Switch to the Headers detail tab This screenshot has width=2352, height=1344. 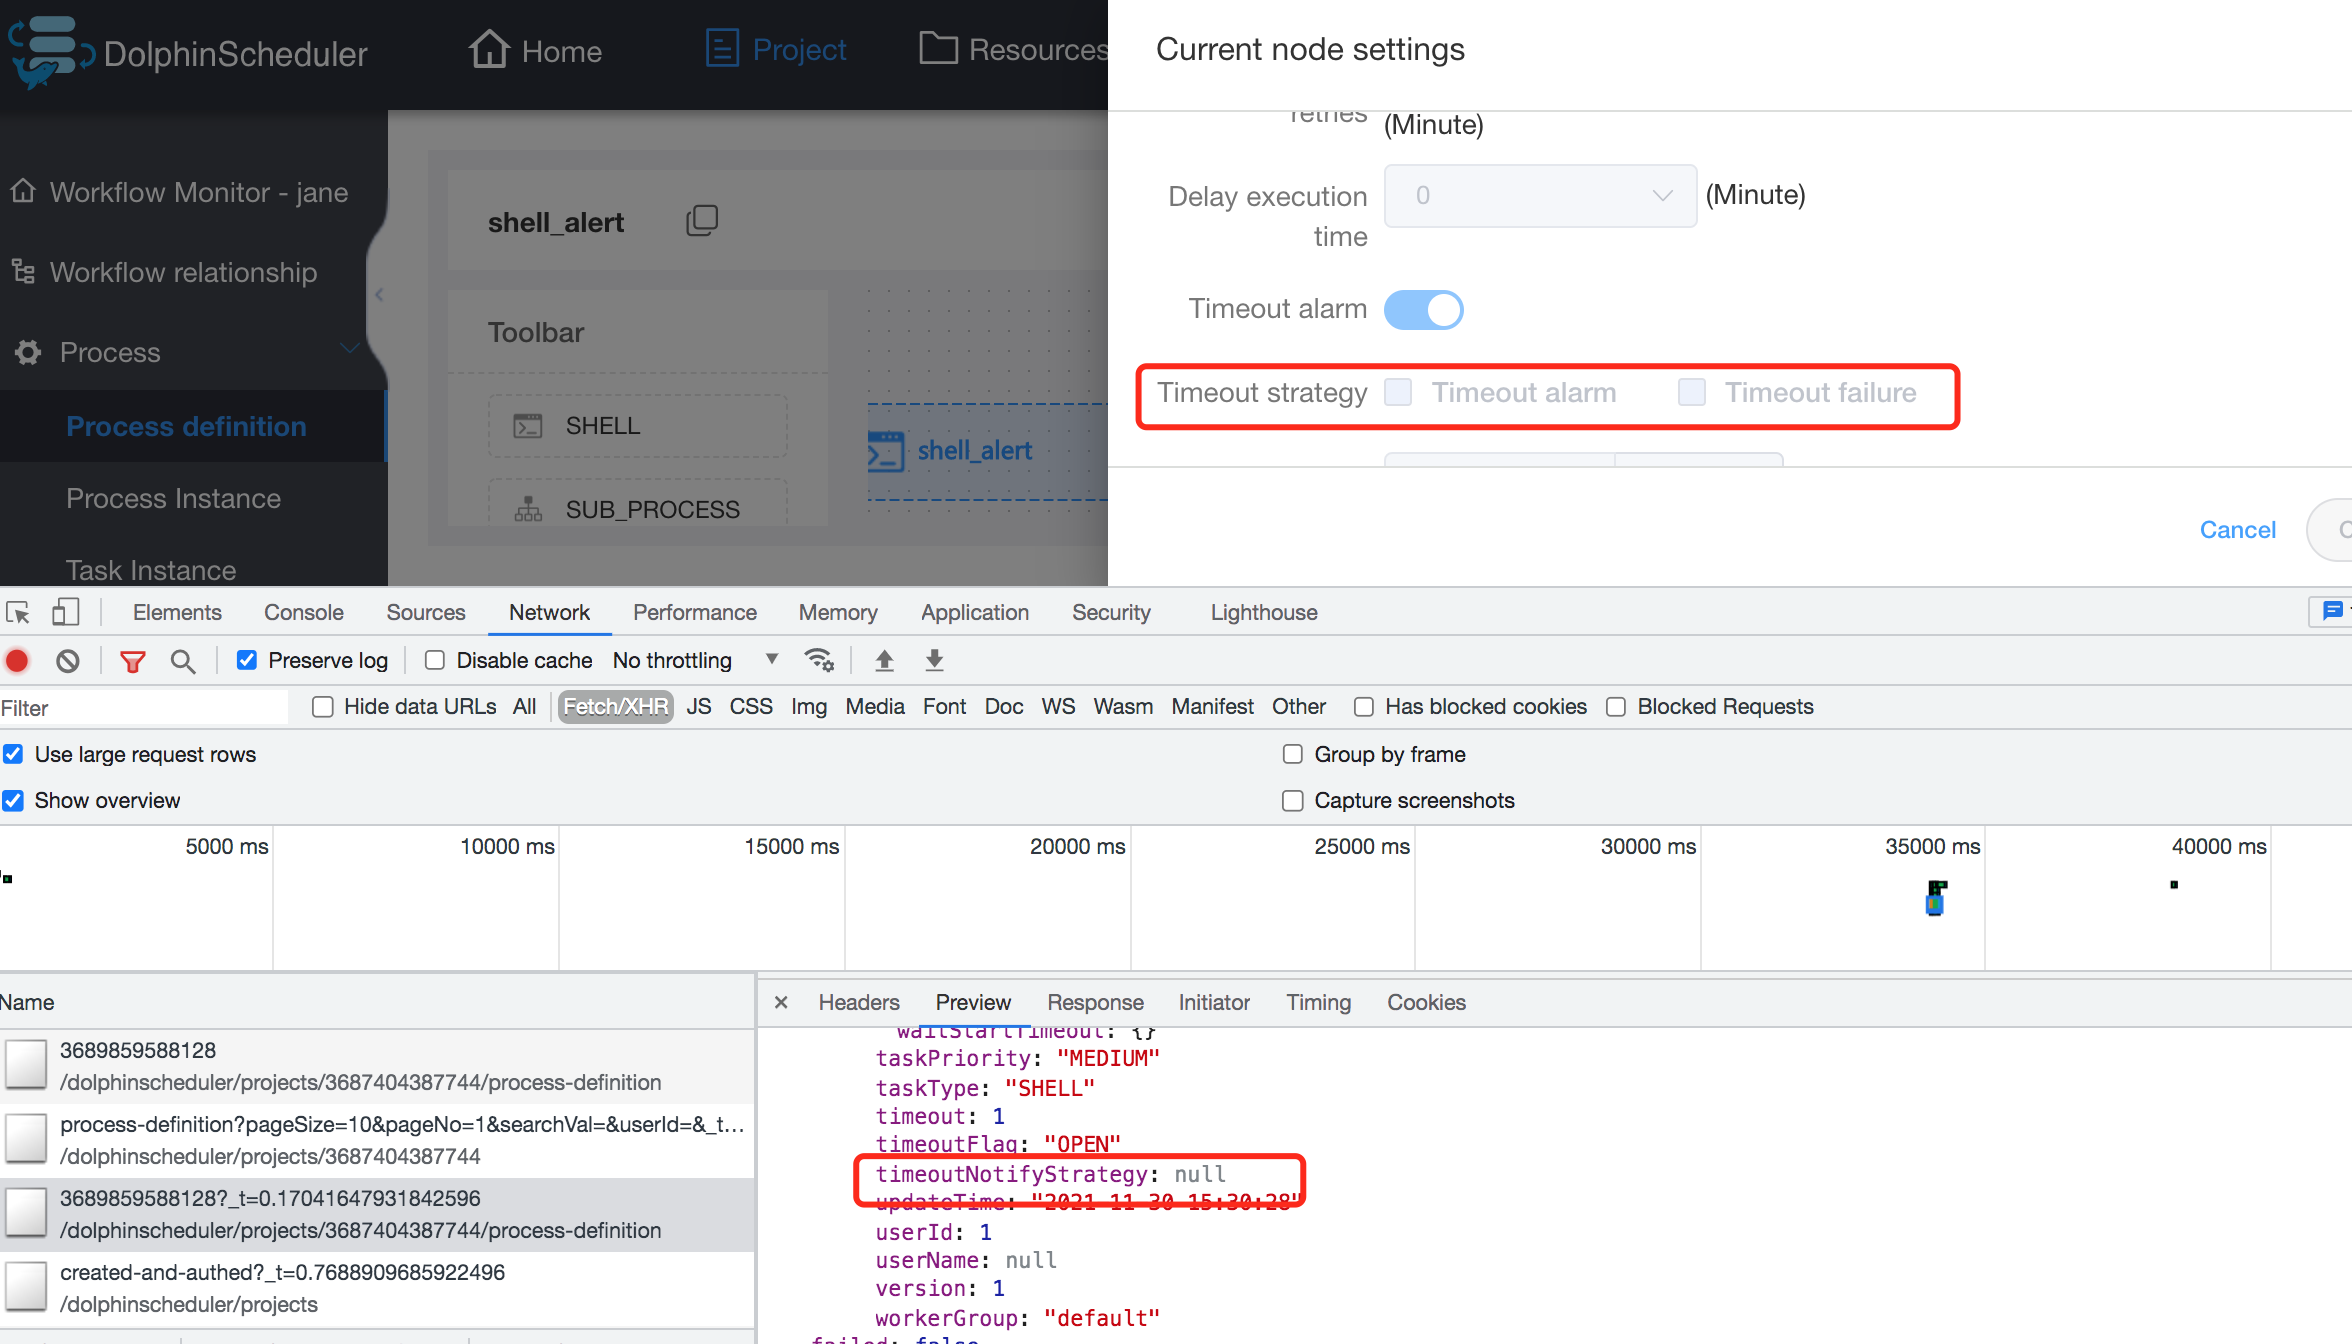[x=859, y=1002]
